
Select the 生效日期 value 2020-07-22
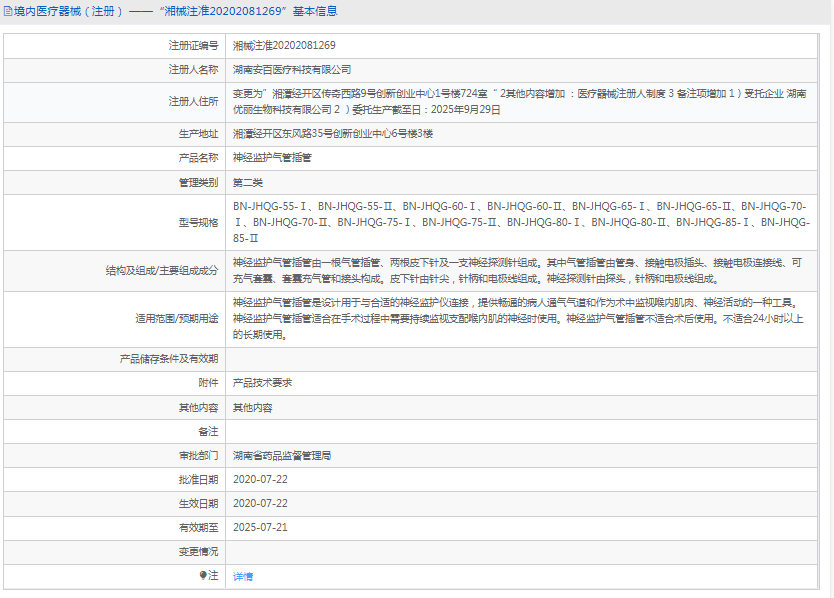pyautogui.click(x=260, y=504)
